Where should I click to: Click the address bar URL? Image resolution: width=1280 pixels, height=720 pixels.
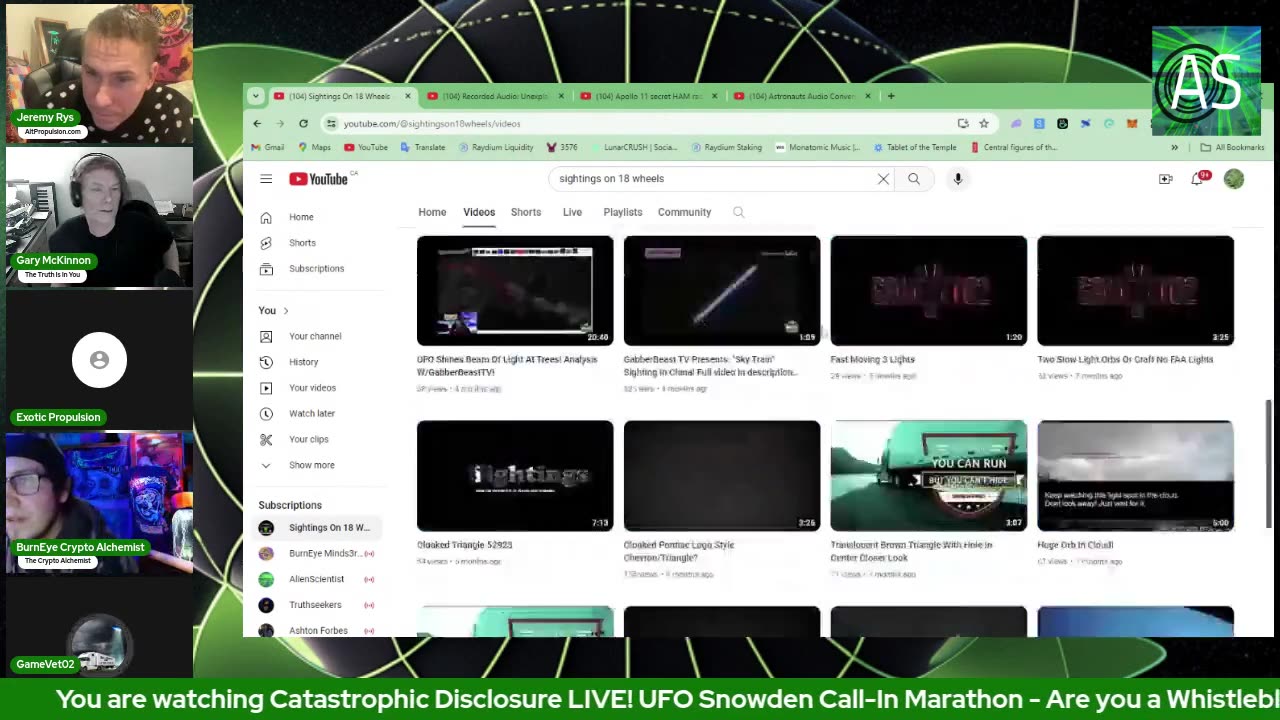[432, 124]
